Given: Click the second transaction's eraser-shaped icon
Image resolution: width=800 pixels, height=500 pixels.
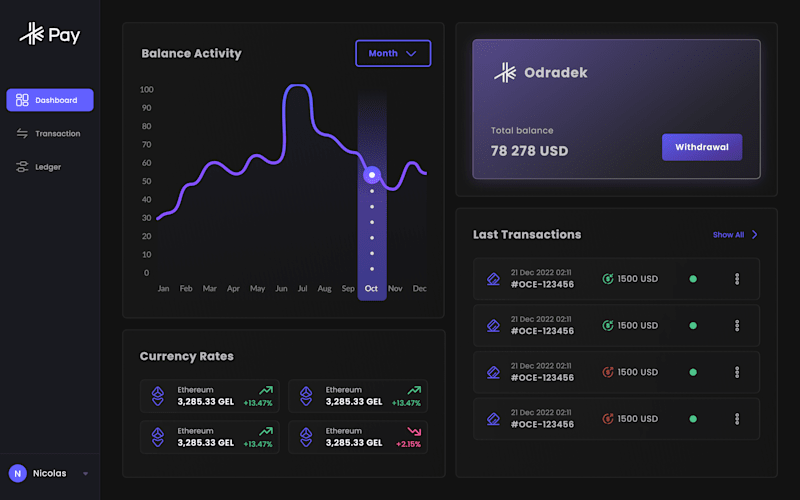Looking at the screenshot, I should tap(493, 326).
